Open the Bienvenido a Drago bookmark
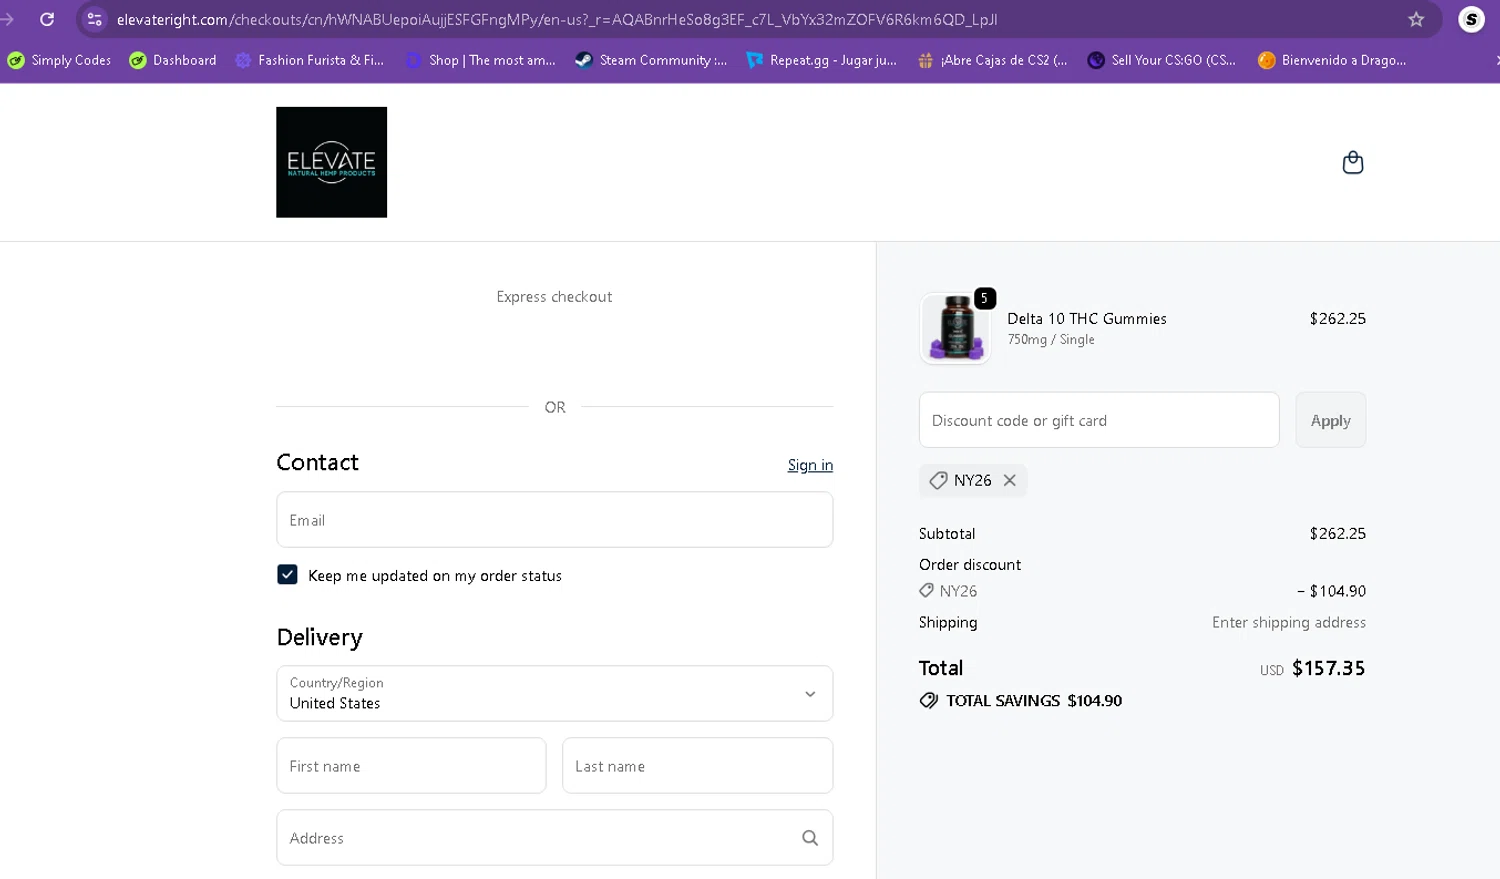The width and height of the screenshot is (1500, 879). tap(1332, 60)
